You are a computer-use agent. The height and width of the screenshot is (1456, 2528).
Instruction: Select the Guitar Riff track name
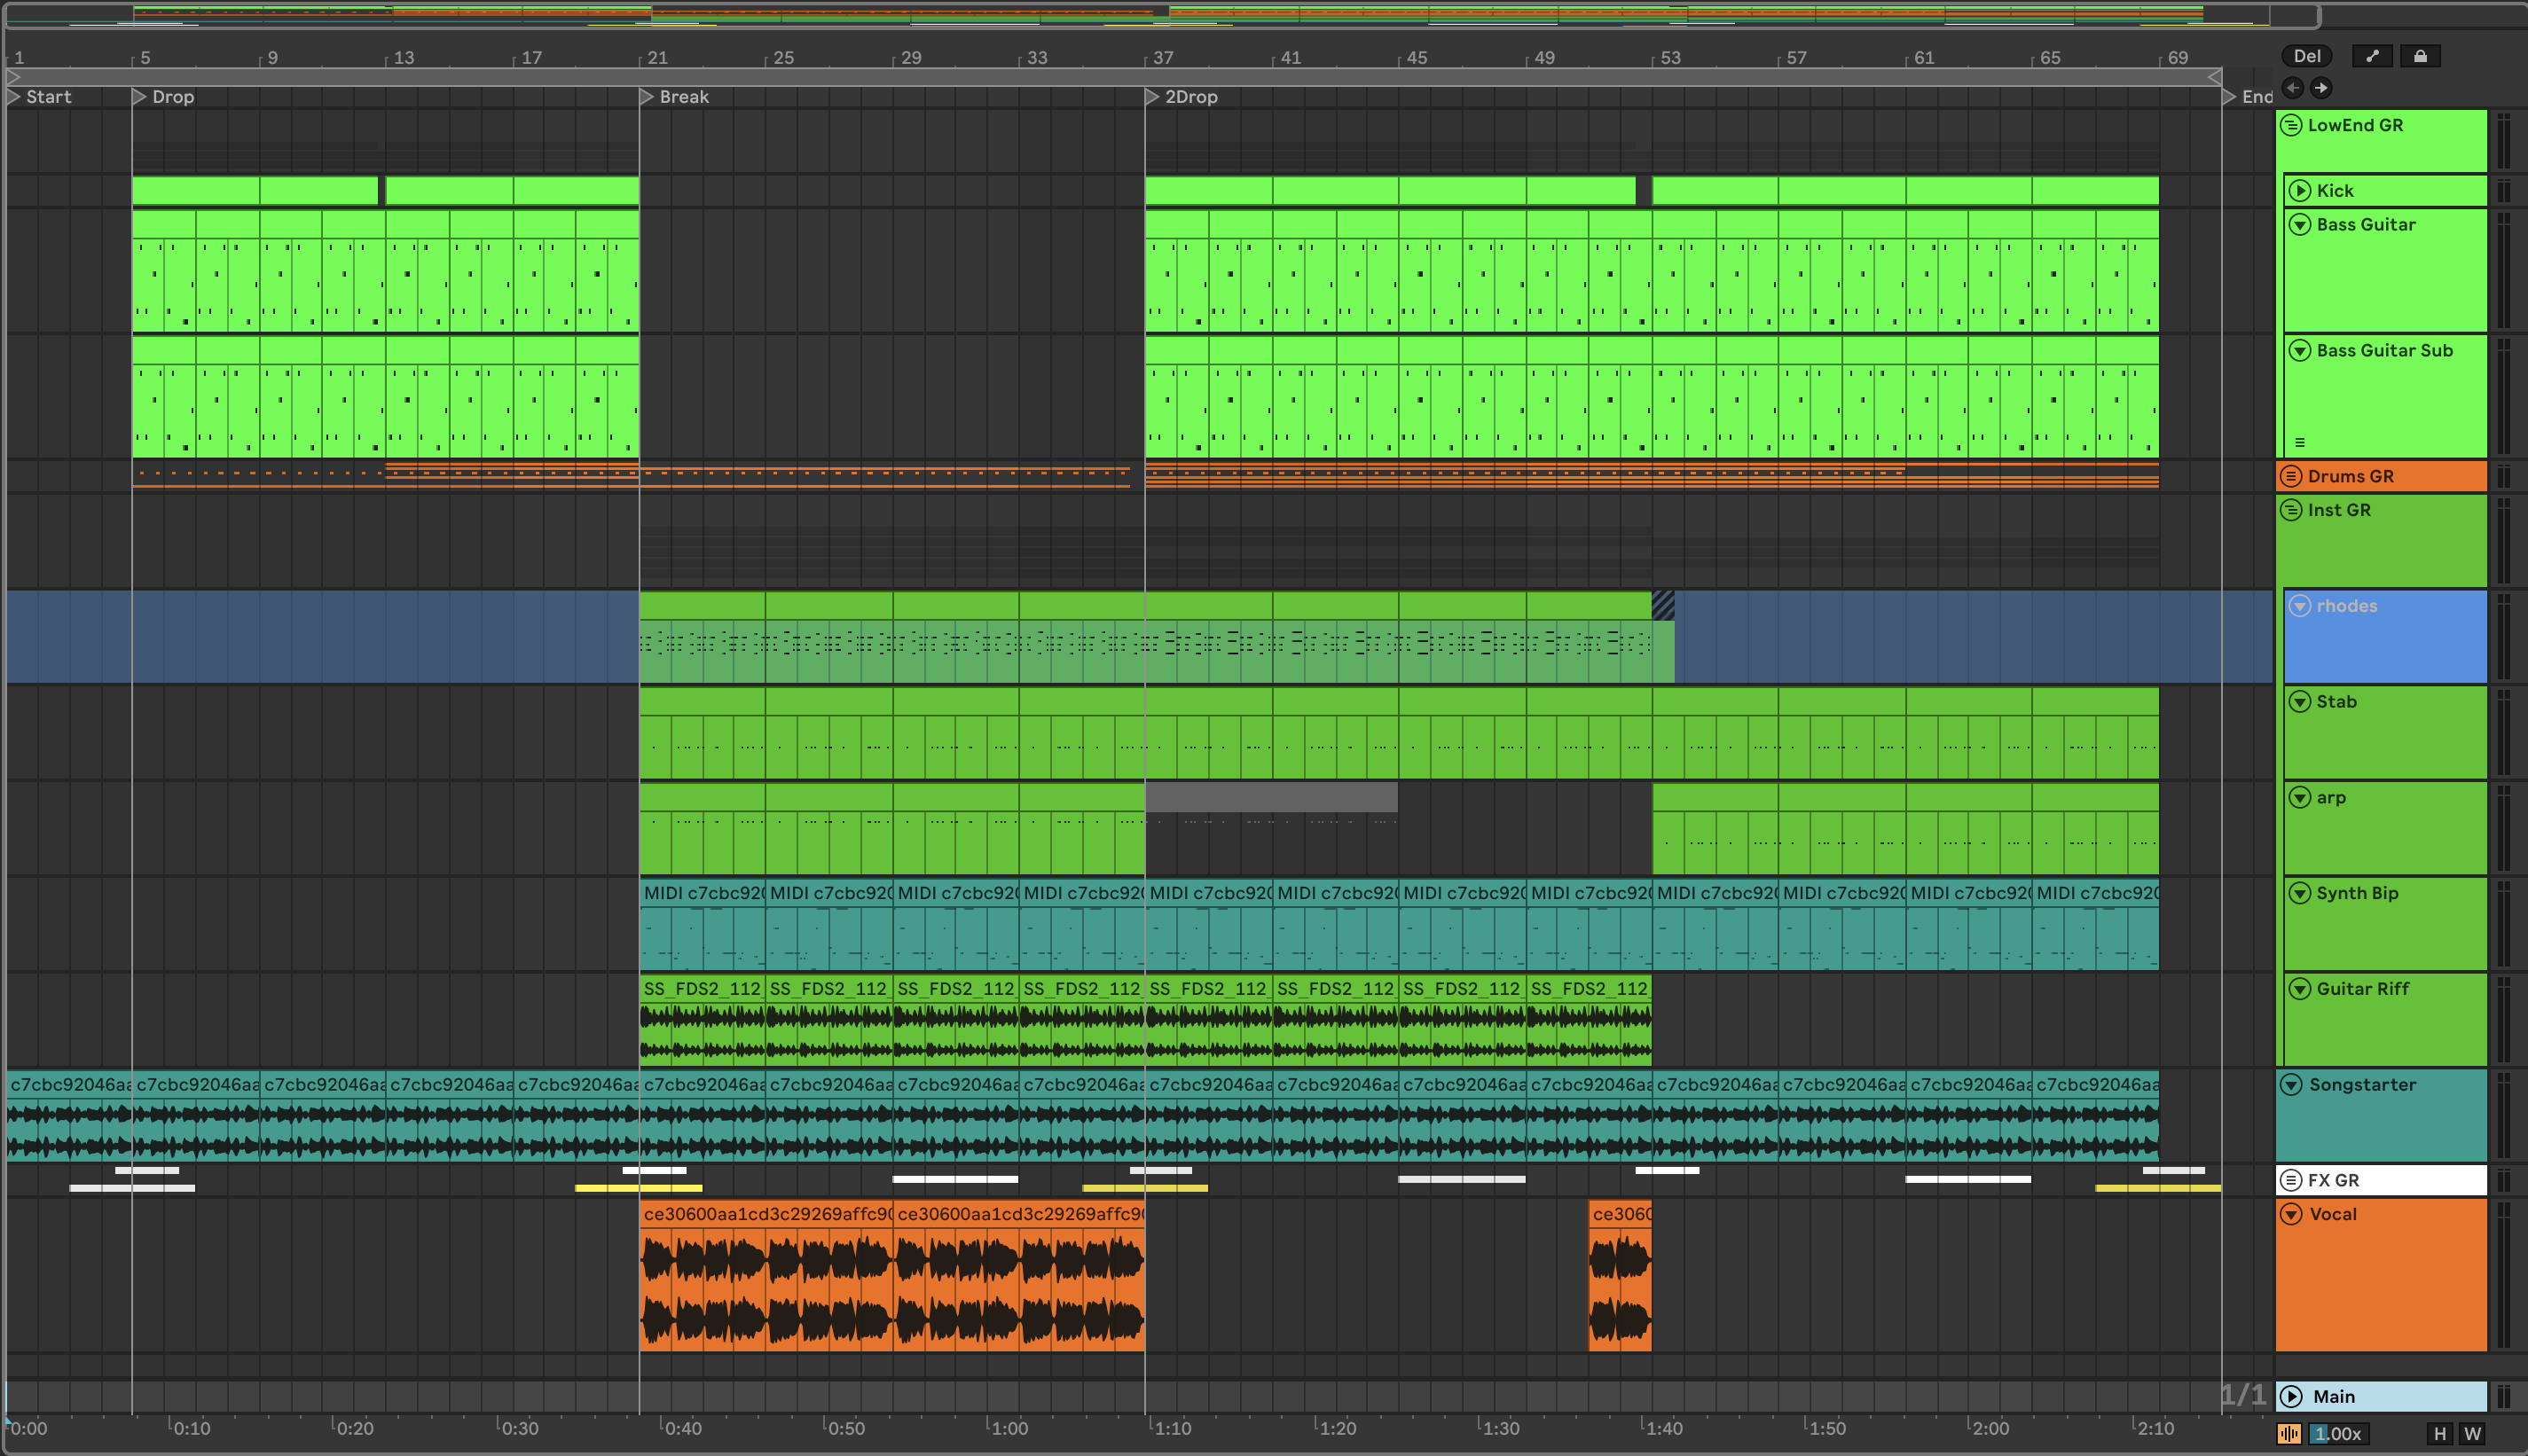(2363, 988)
